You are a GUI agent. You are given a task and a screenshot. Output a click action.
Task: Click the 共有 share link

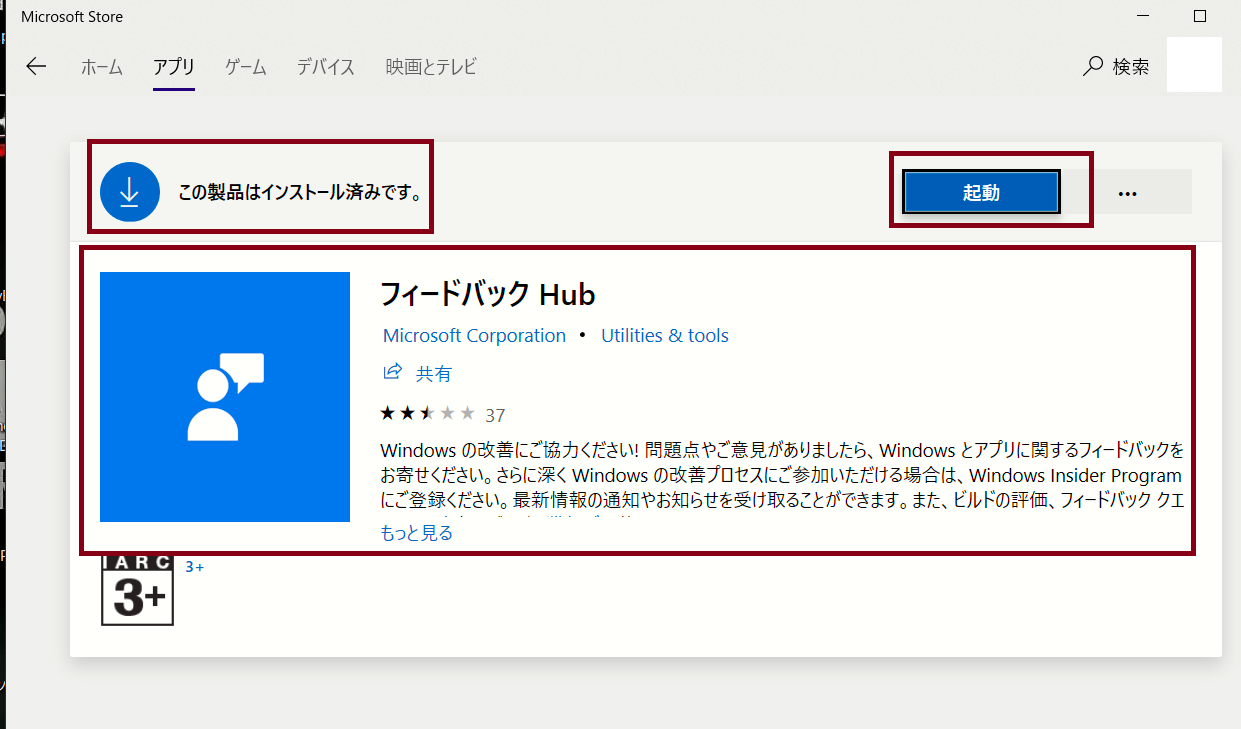point(434,374)
